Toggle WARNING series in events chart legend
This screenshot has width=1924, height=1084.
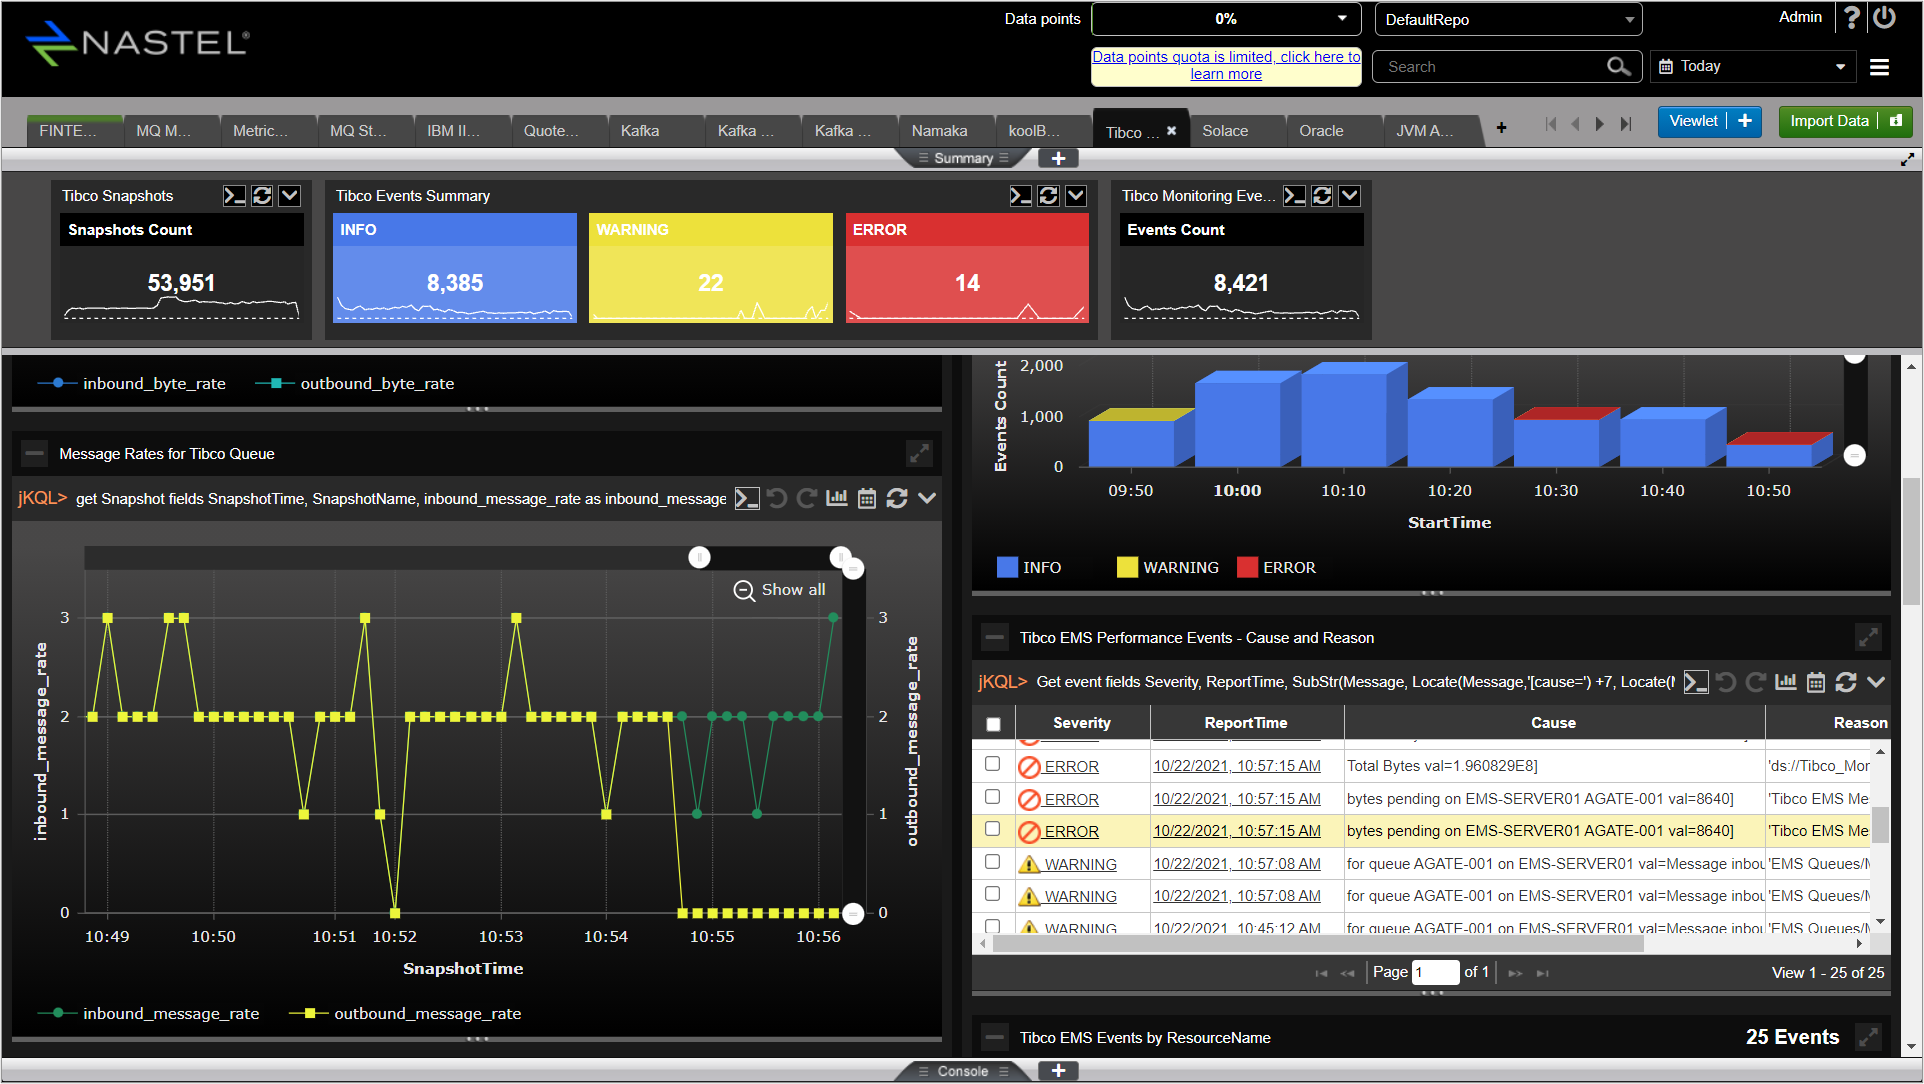point(1168,567)
